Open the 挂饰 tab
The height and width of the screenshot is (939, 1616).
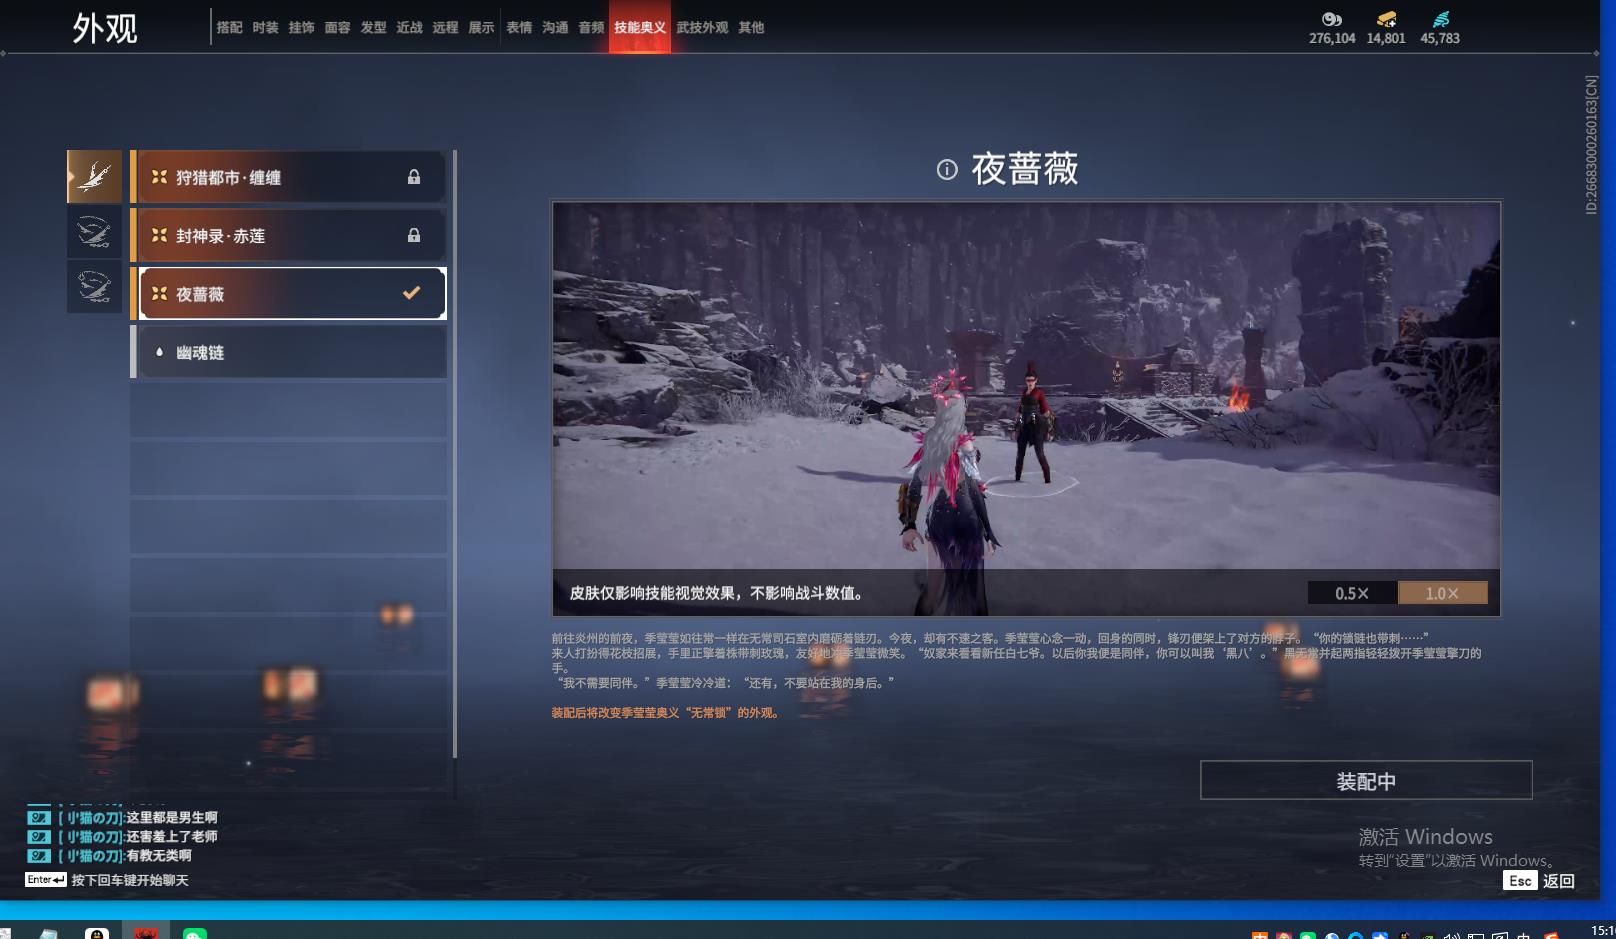tap(302, 28)
